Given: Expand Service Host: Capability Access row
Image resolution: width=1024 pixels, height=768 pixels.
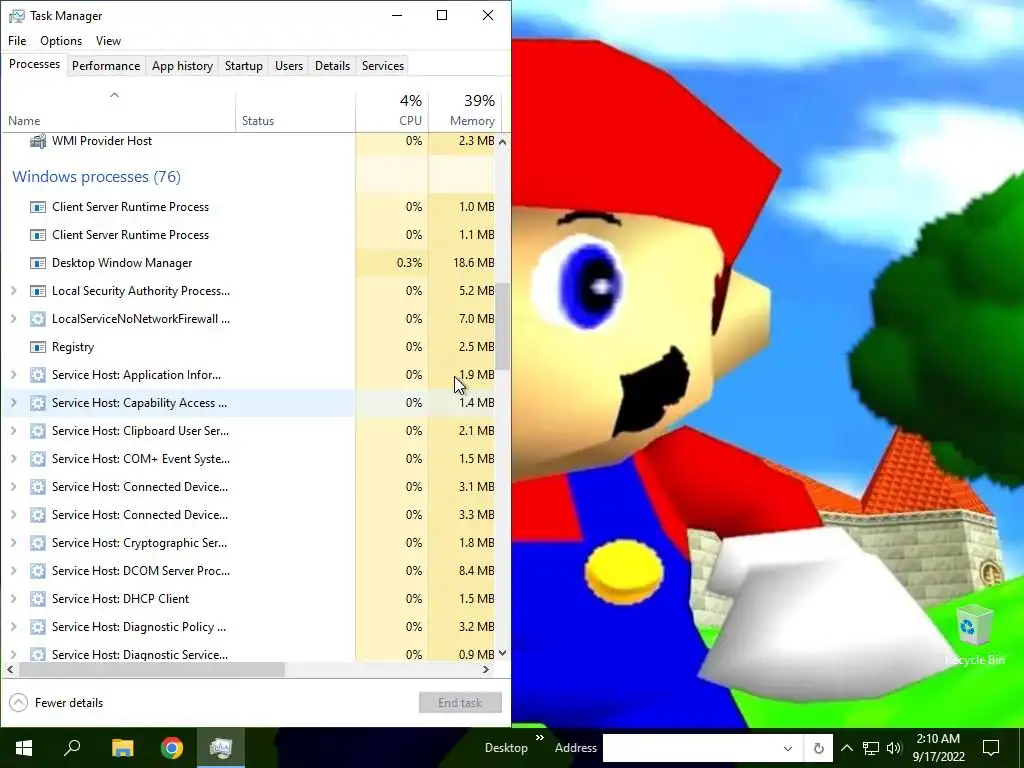Looking at the screenshot, I should [x=13, y=403].
